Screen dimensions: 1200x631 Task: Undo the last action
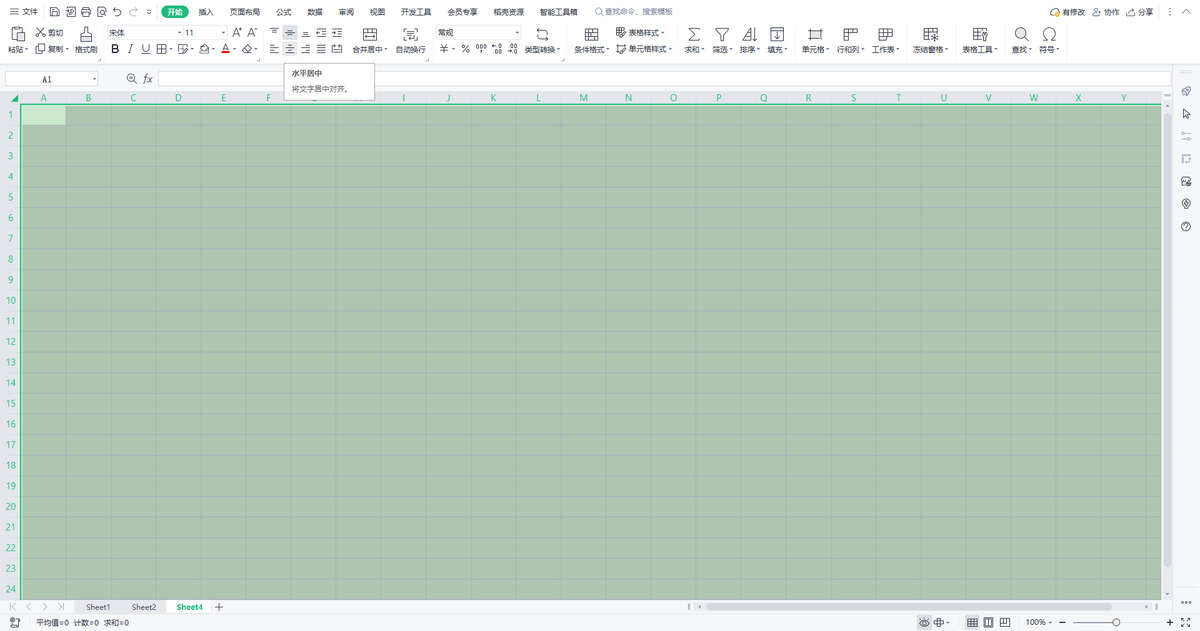coord(118,12)
